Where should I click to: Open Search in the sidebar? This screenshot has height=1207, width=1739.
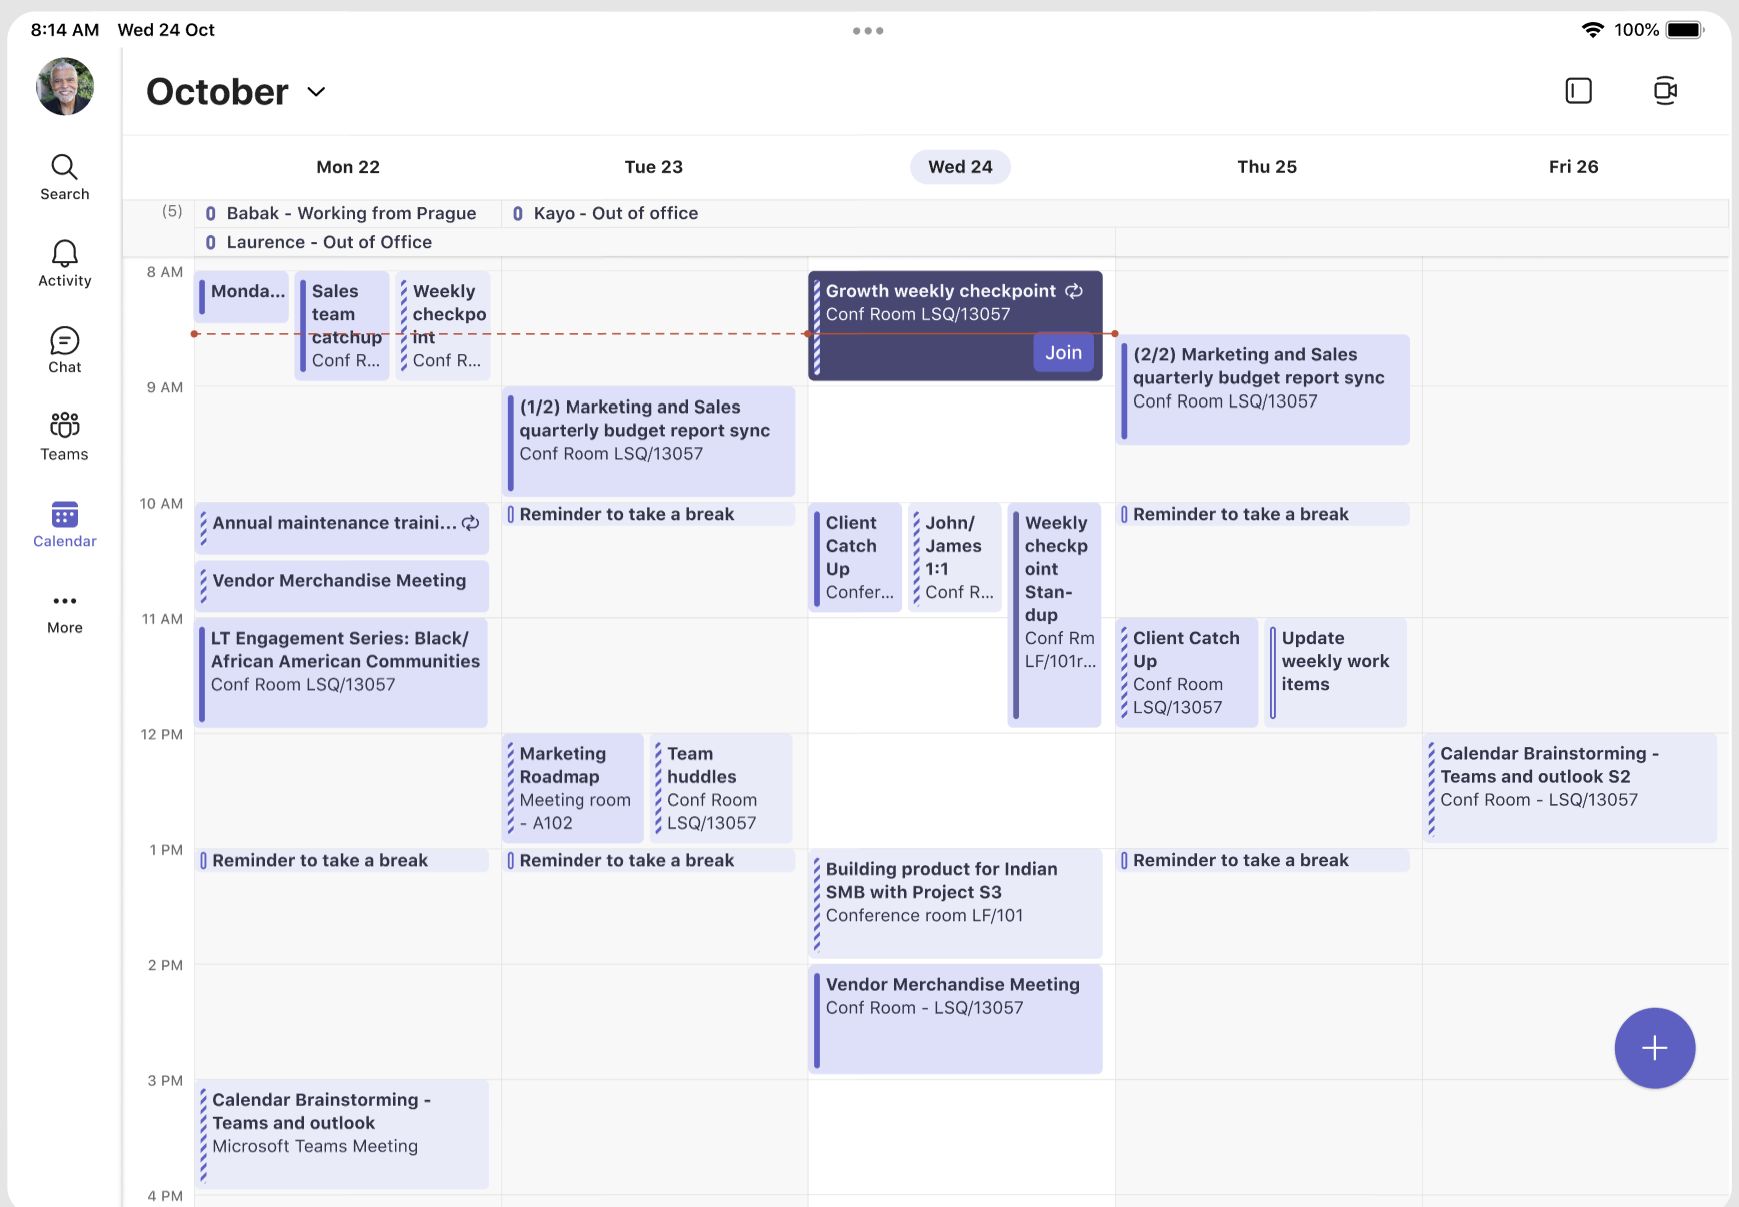[x=64, y=177]
